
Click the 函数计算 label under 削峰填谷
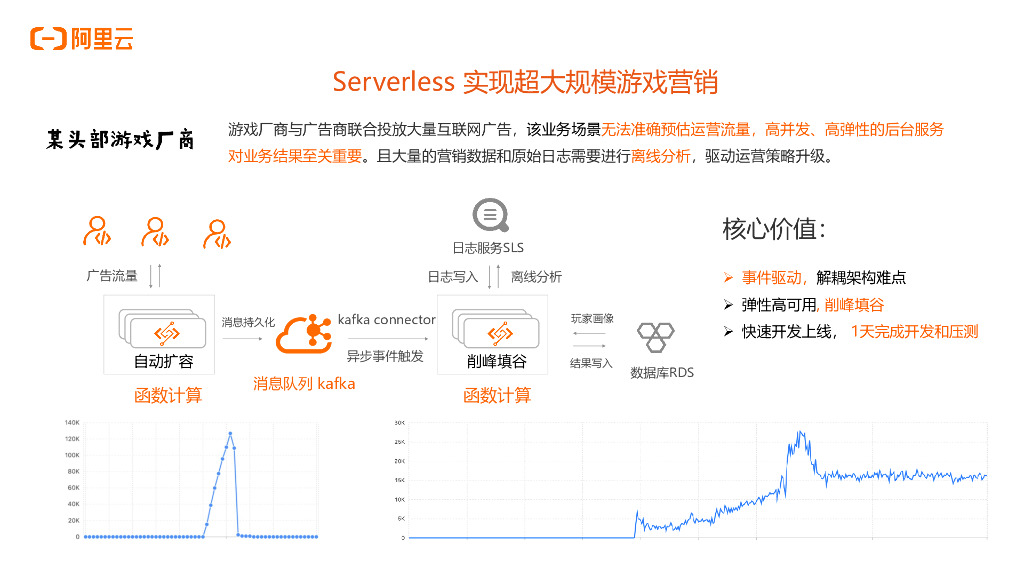pyautogui.click(x=497, y=395)
